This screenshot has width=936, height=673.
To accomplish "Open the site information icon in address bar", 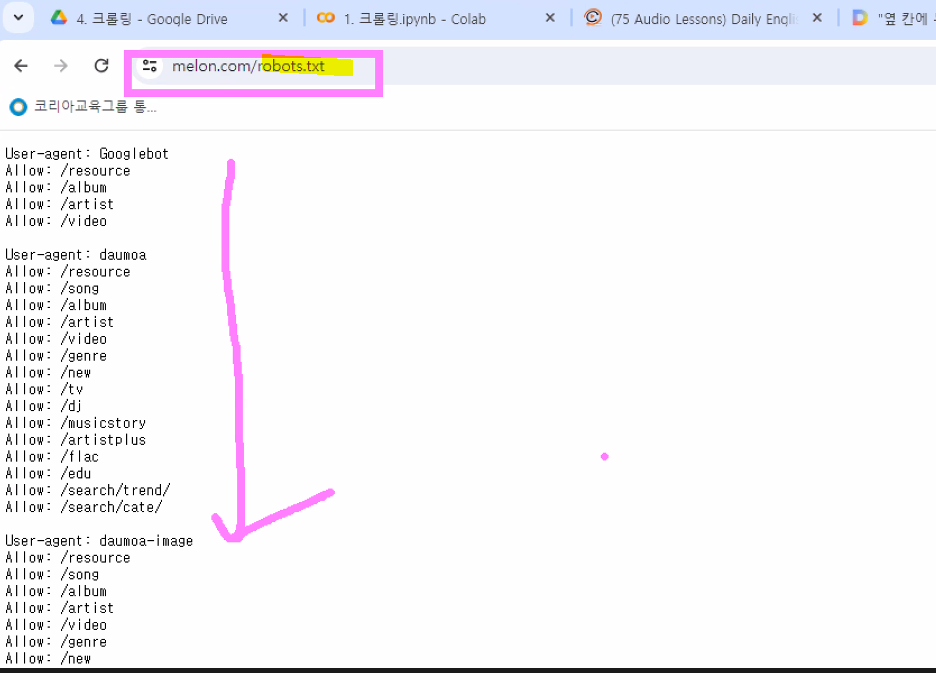I will pyautogui.click(x=149, y=66).
